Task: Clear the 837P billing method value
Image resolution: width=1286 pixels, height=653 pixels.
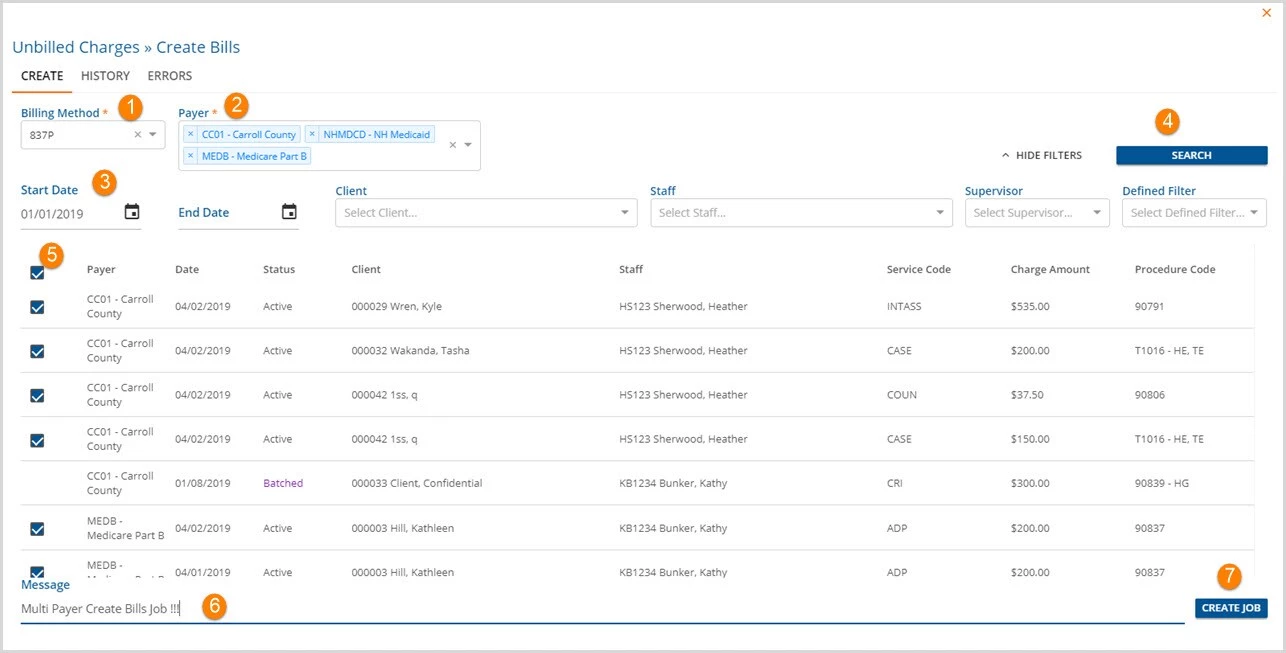Action: [138, 134]
